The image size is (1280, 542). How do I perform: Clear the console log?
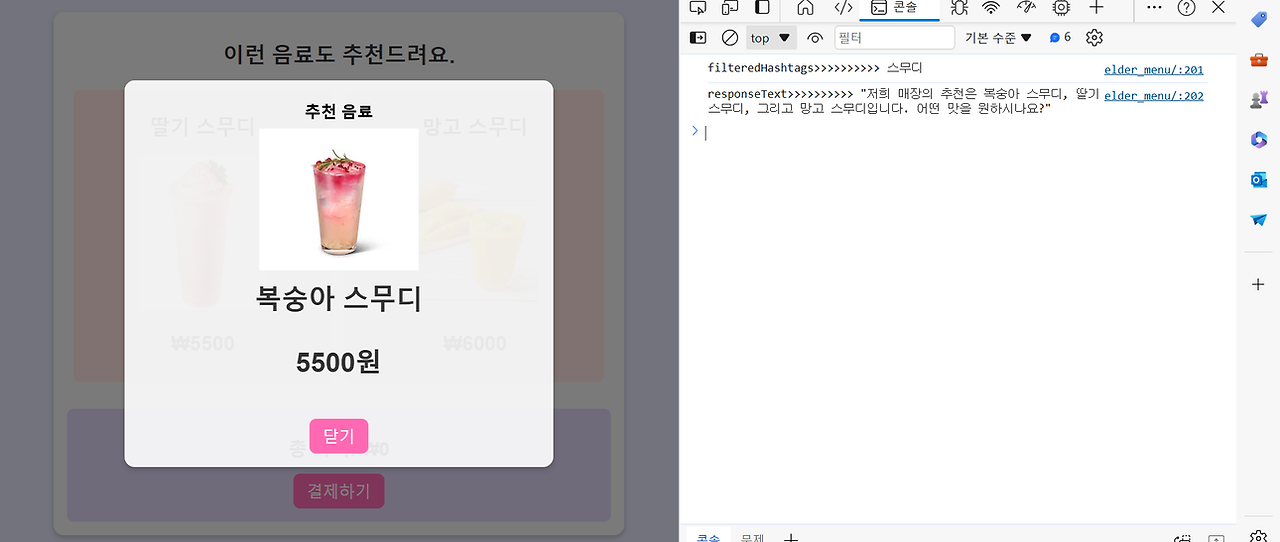point(730,37)
